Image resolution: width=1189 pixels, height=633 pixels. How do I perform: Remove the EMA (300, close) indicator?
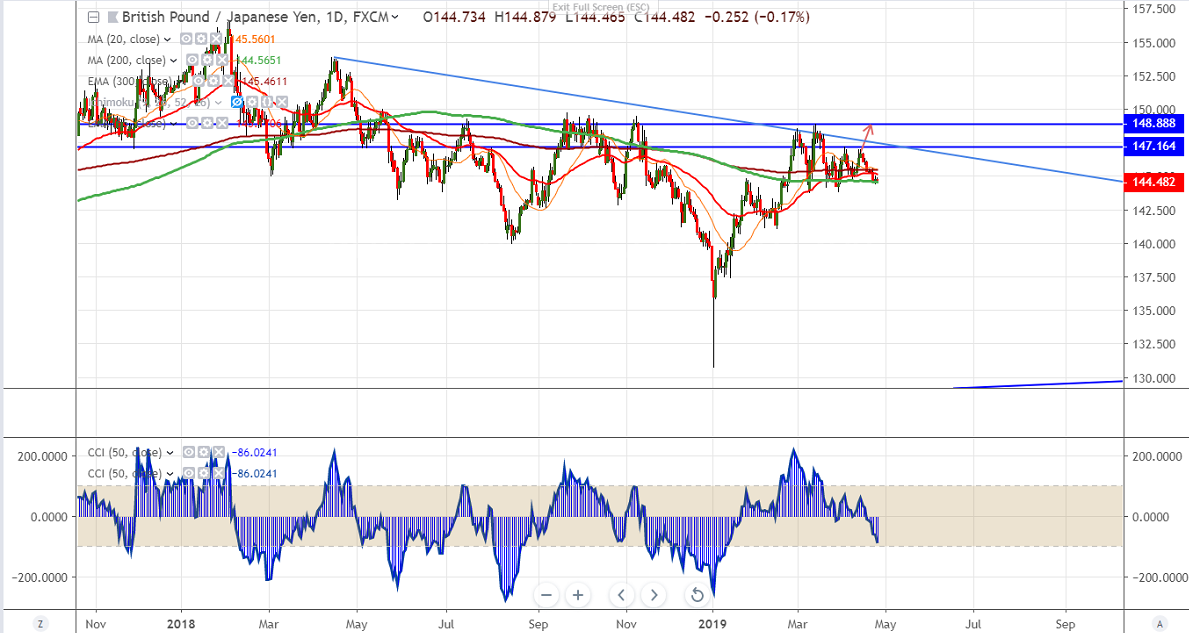point(228,81)
